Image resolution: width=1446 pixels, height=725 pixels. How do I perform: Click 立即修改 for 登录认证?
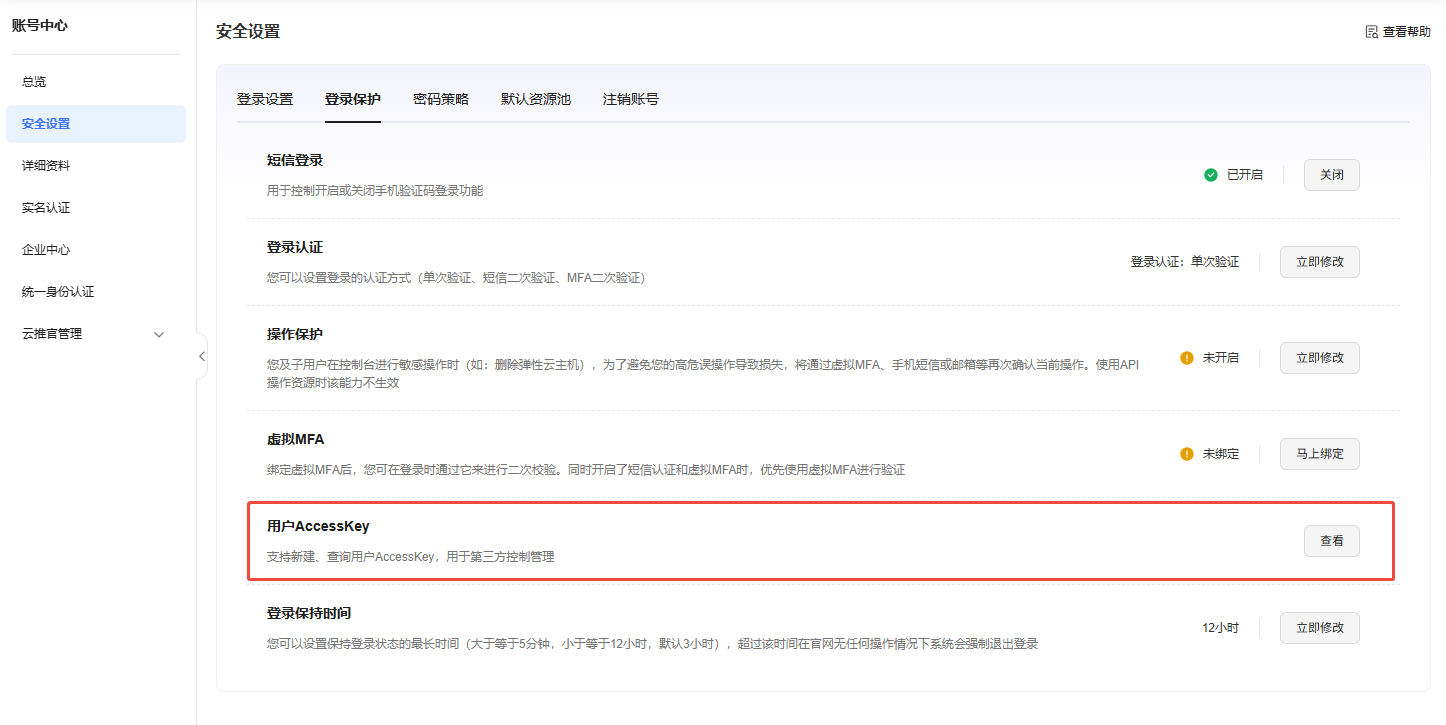pos(1319,262)
